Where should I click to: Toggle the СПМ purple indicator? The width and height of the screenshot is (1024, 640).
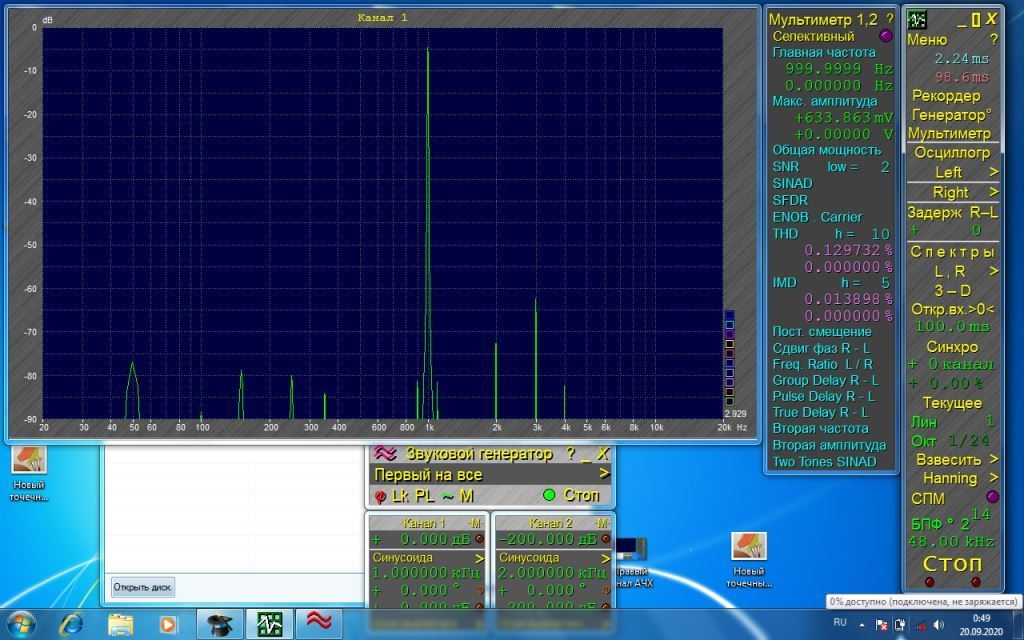[x=992, y=497]
